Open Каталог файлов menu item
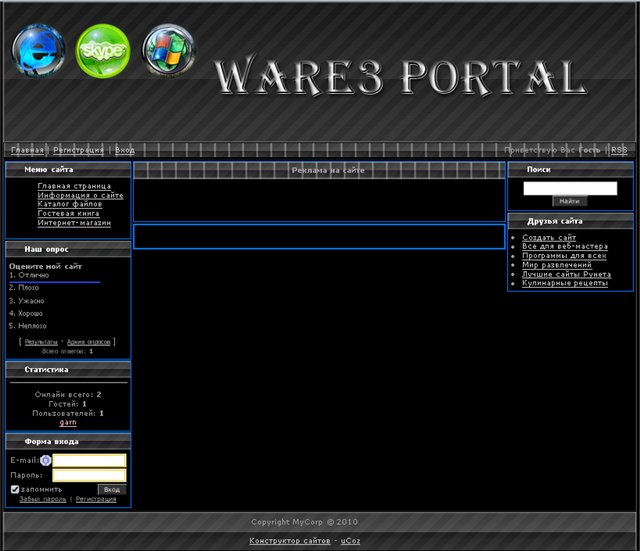Image resolution: width=640 pixels, height=551 pixels. (70, 204)
